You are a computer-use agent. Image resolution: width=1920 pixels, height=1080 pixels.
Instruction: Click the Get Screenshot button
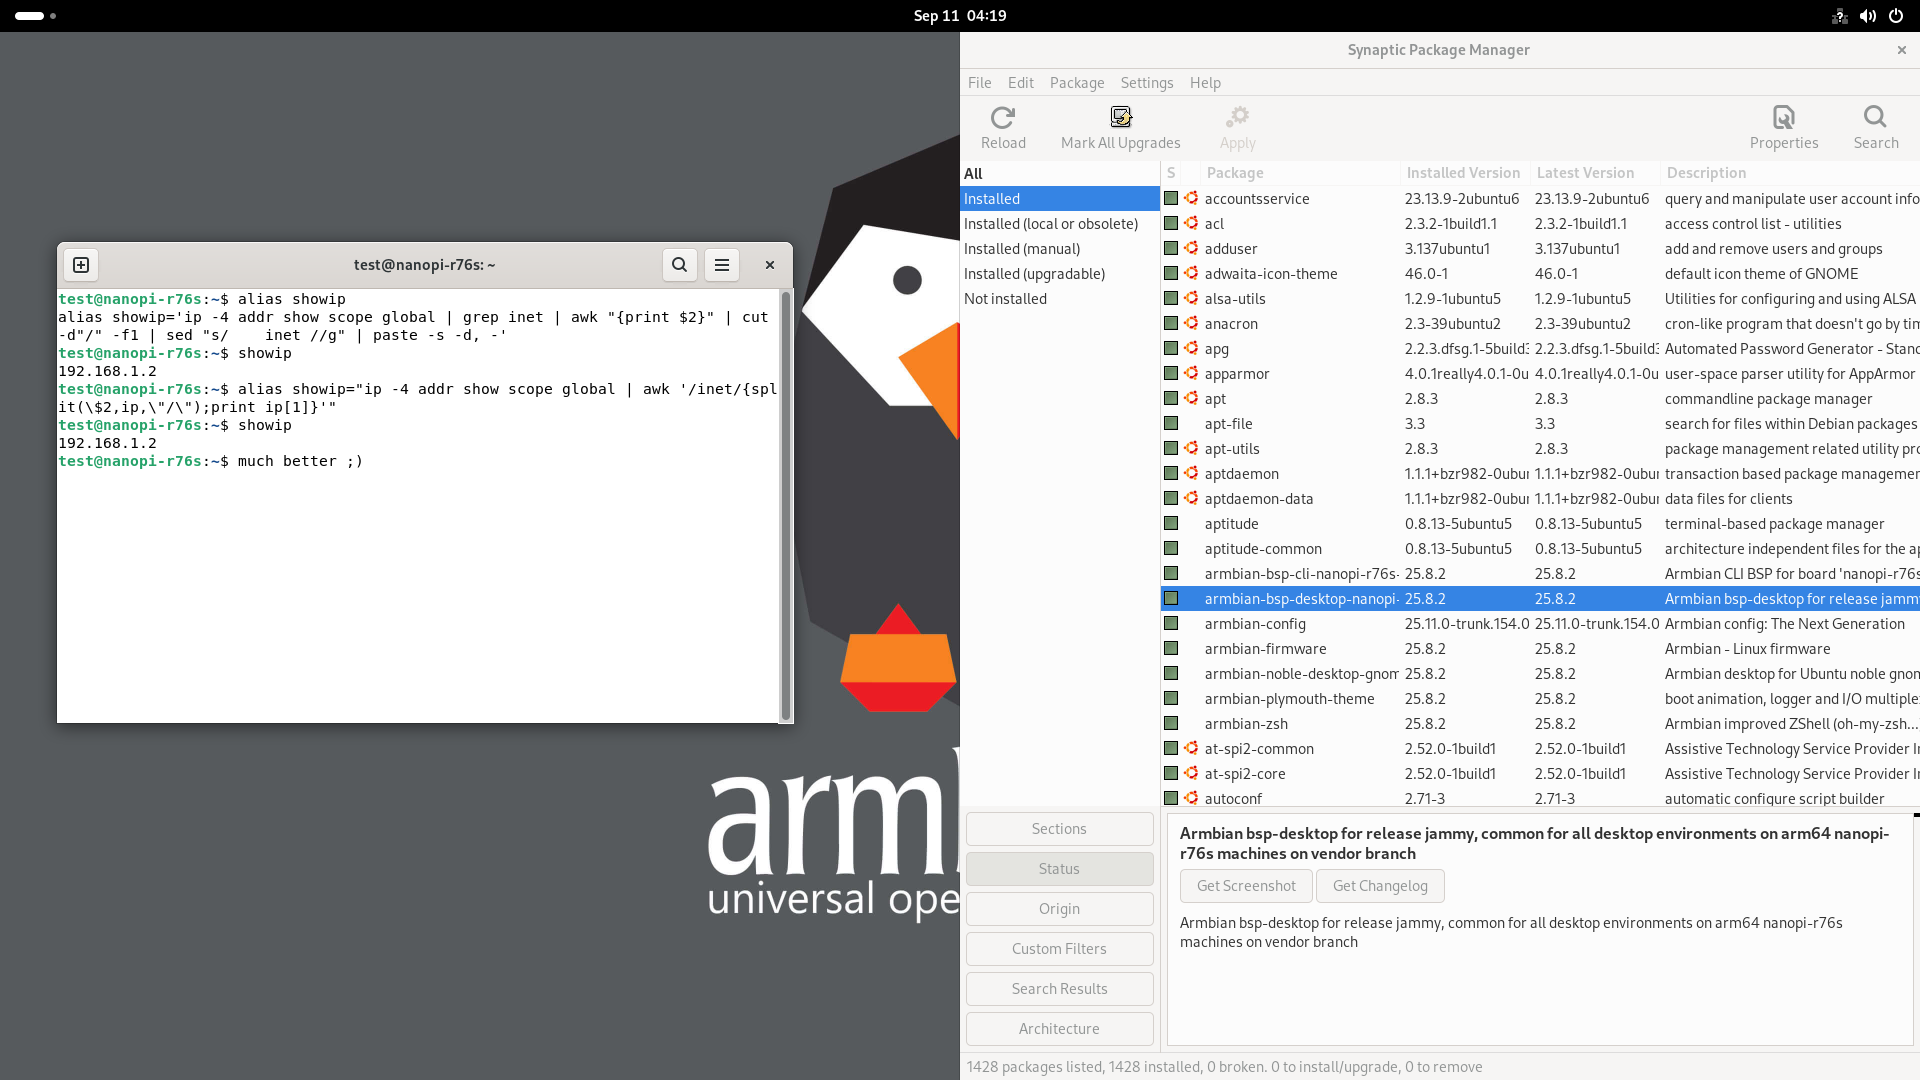pos(1246,886)
